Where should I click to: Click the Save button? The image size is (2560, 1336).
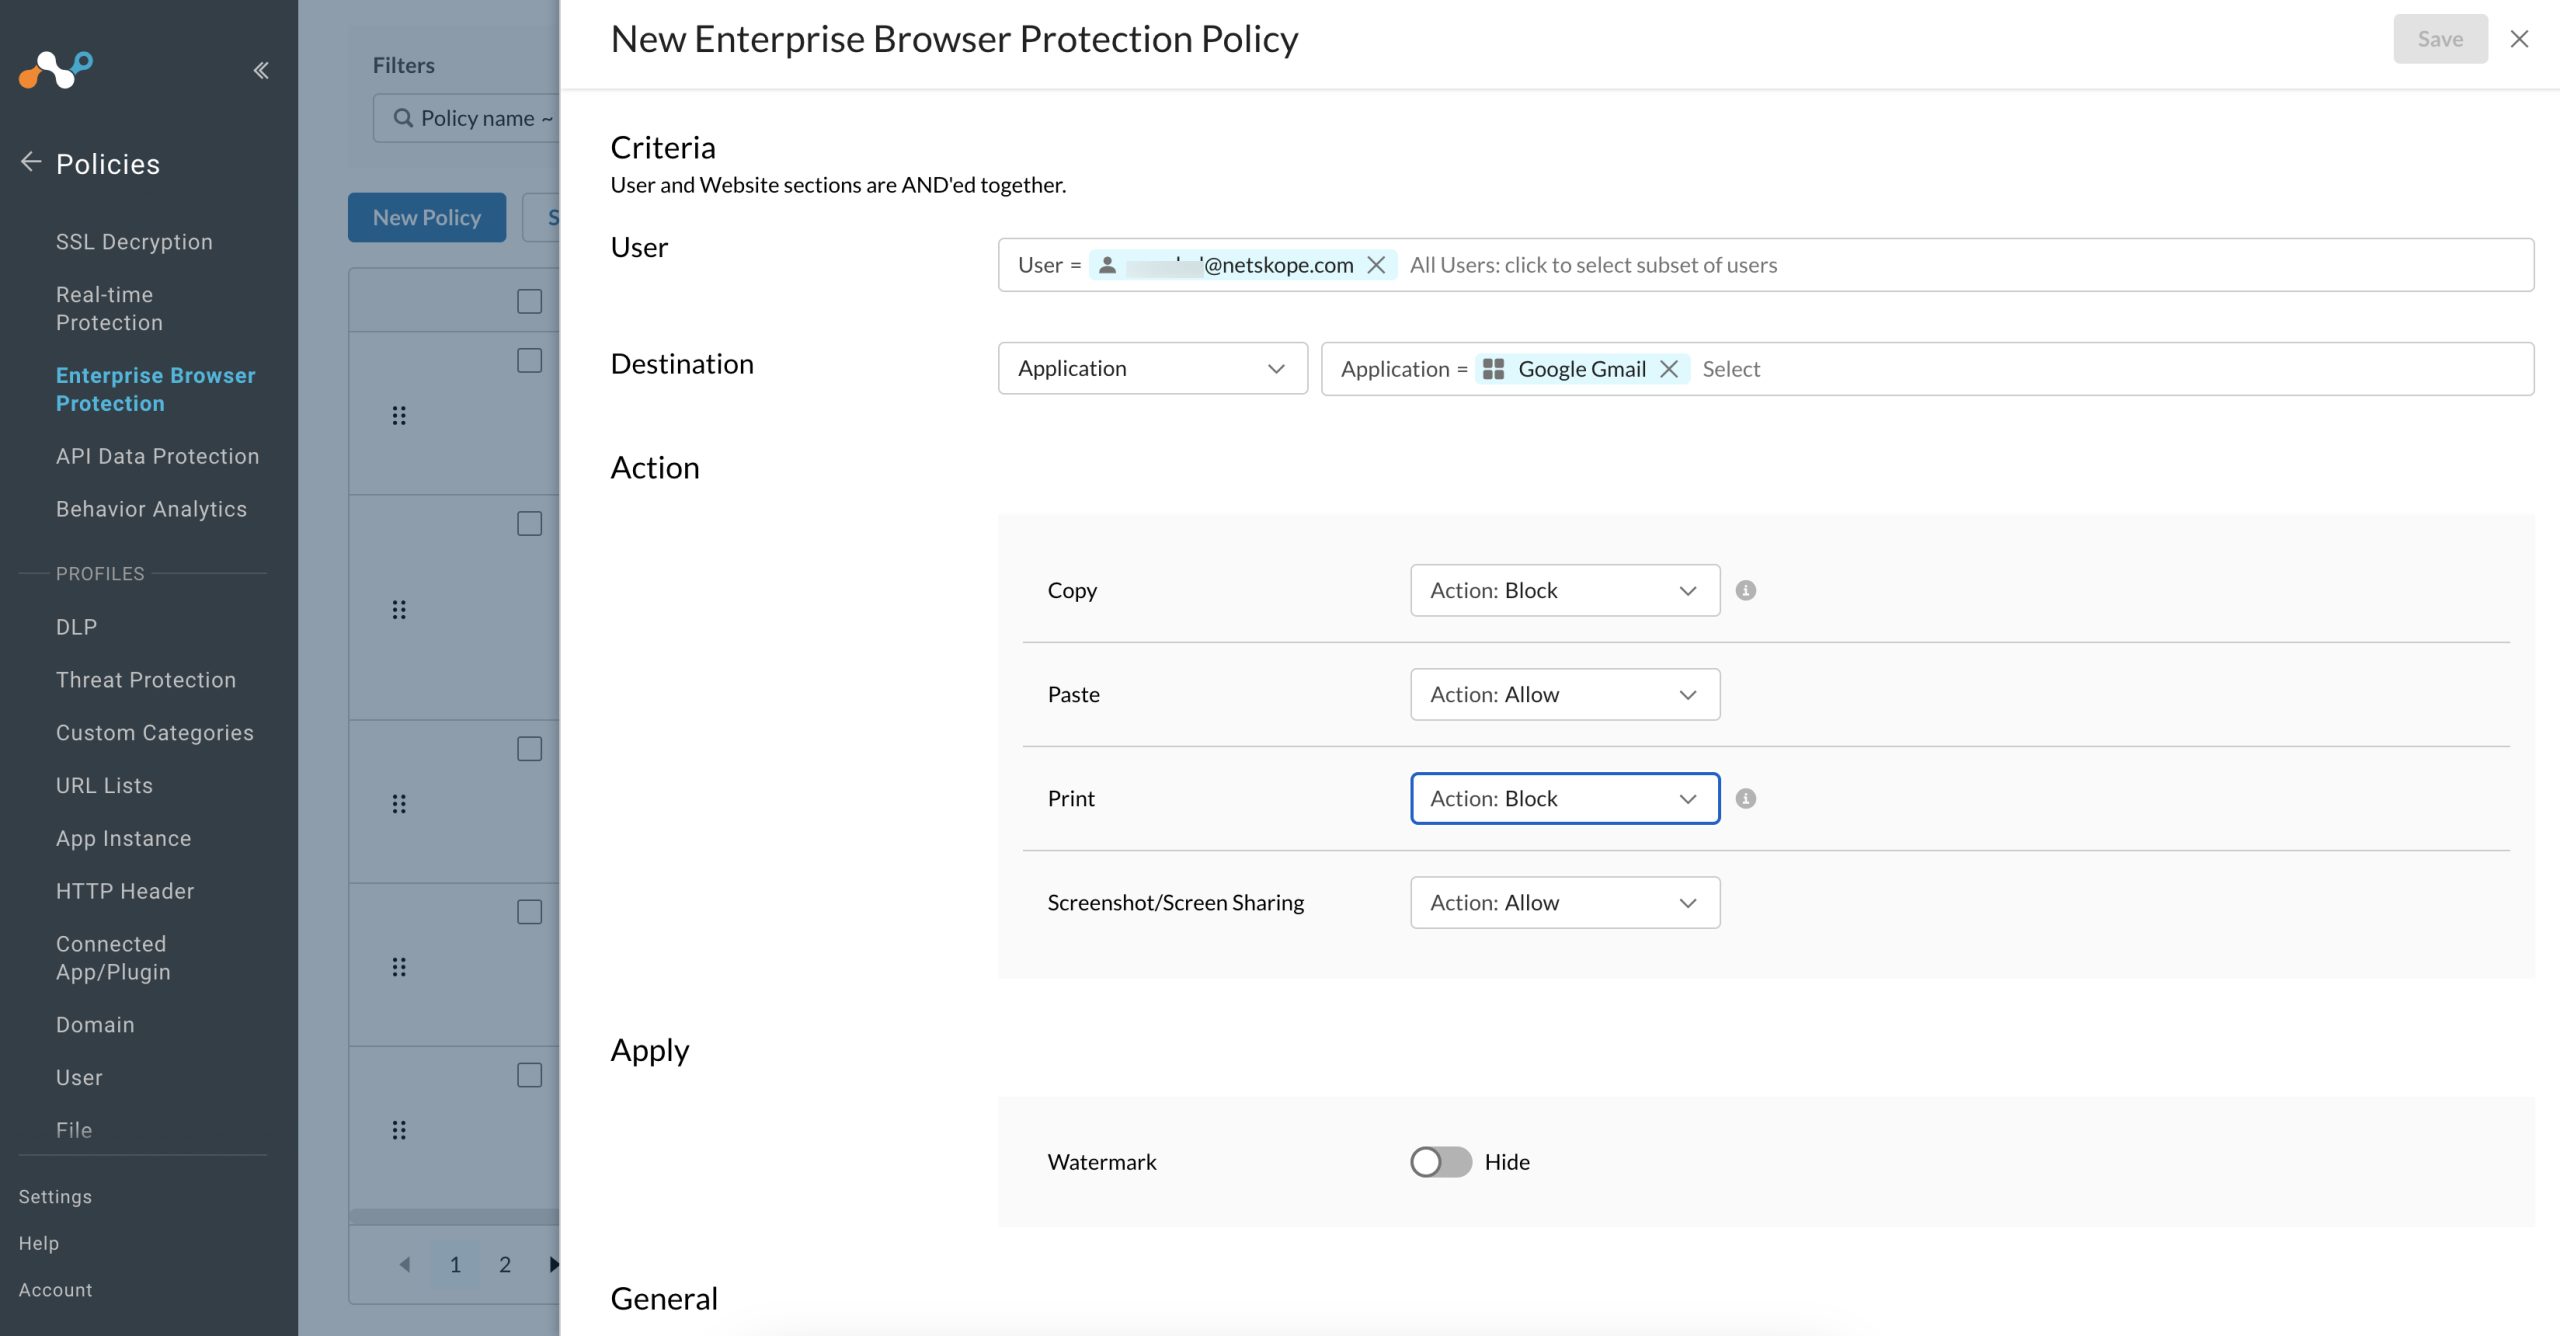click(x=2439, y=39)
